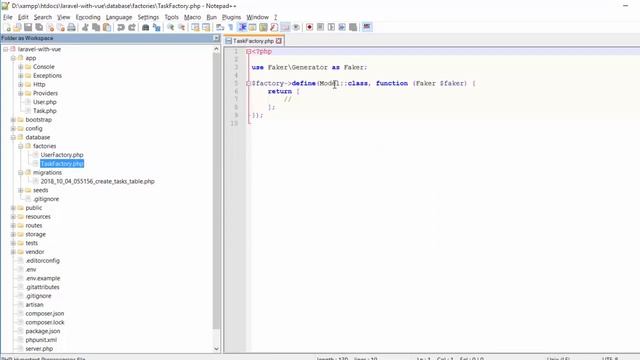Viewport: 640px width, 360px height.
Task: Open the Encoding menu
Action: [x=88, y=17]
